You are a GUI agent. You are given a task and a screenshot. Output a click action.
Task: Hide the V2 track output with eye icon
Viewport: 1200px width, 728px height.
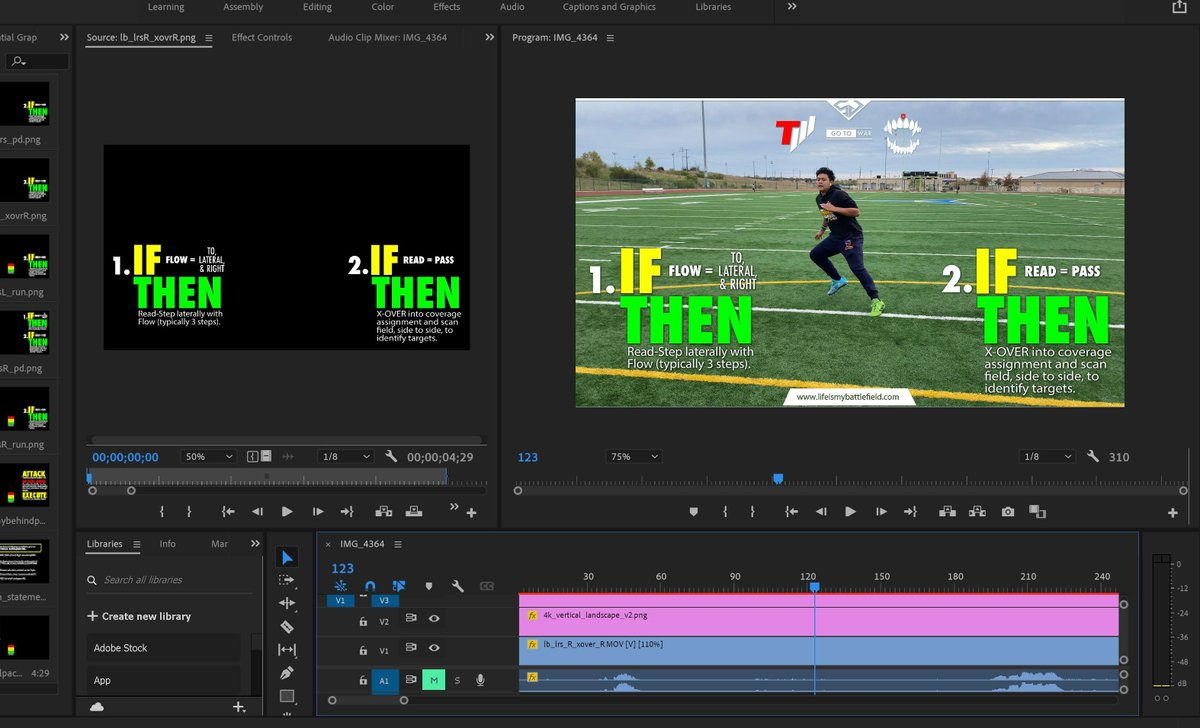tap(434, 620)
